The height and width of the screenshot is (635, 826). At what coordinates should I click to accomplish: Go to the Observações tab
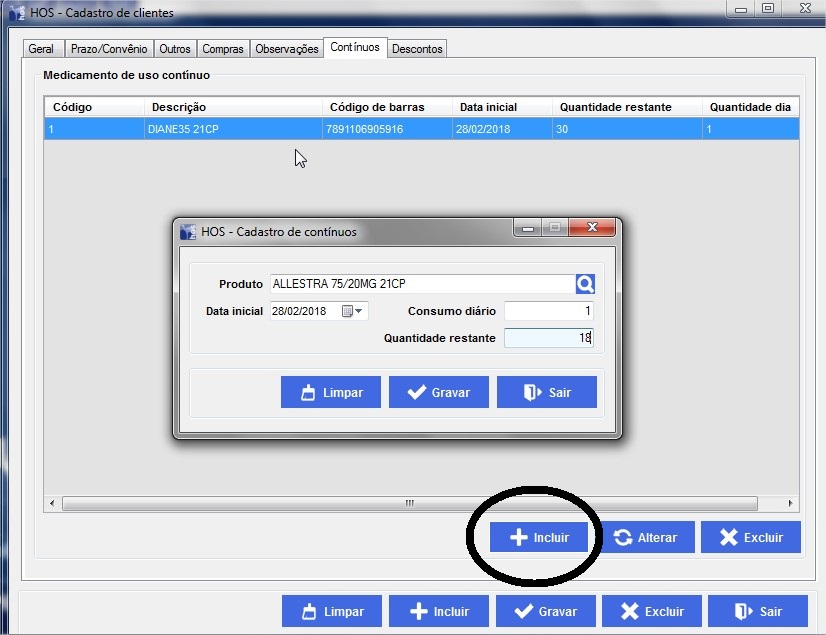click(286, 49)
